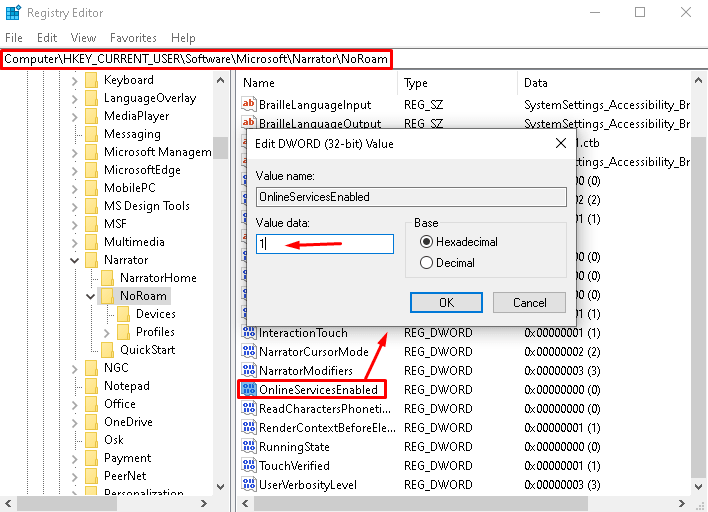Viewport: 708px width, 512px height.
Task: Click the RunningState DWORD icon
Action: coord(249,446)
